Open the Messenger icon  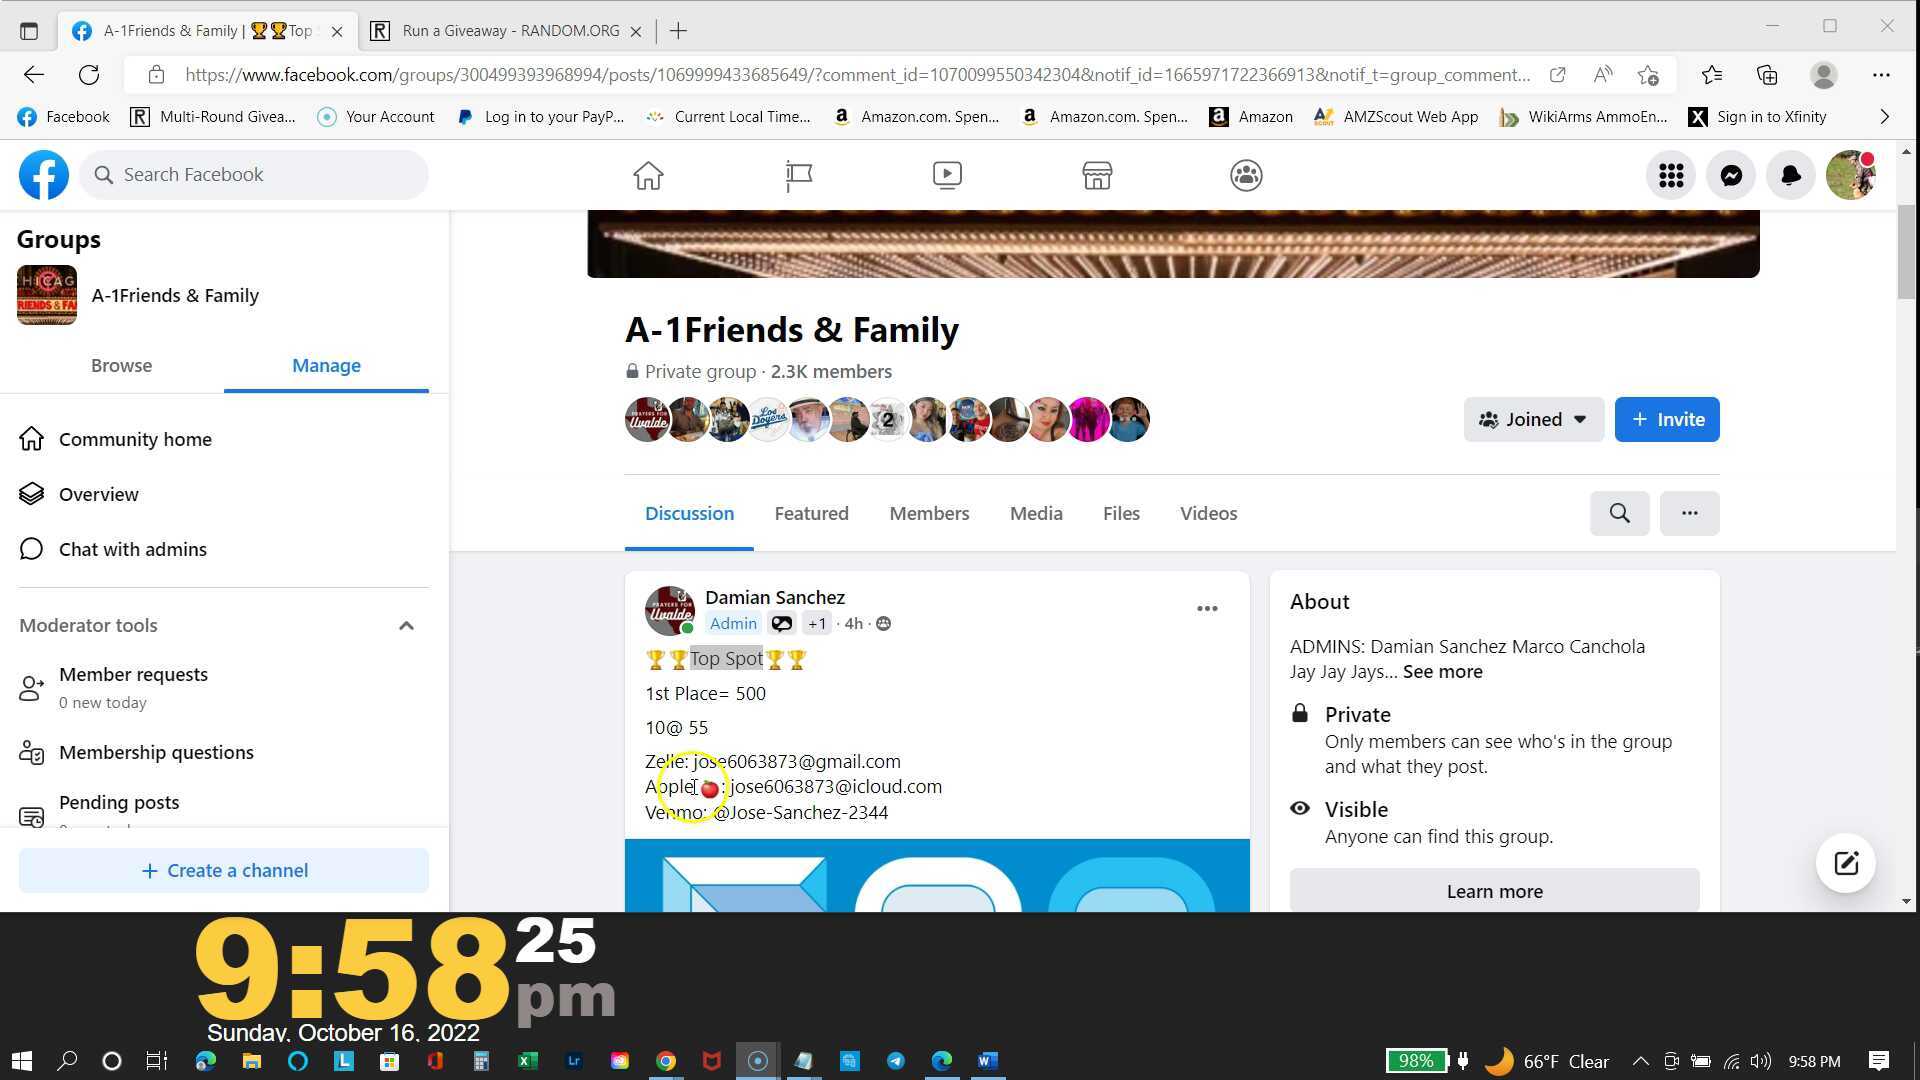[x=1731, y=175]
